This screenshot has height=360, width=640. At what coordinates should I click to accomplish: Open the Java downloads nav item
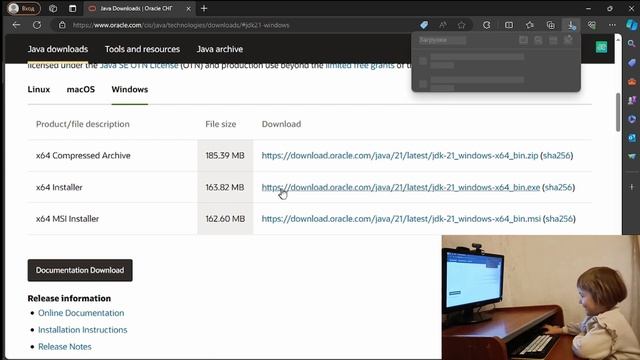58,49
